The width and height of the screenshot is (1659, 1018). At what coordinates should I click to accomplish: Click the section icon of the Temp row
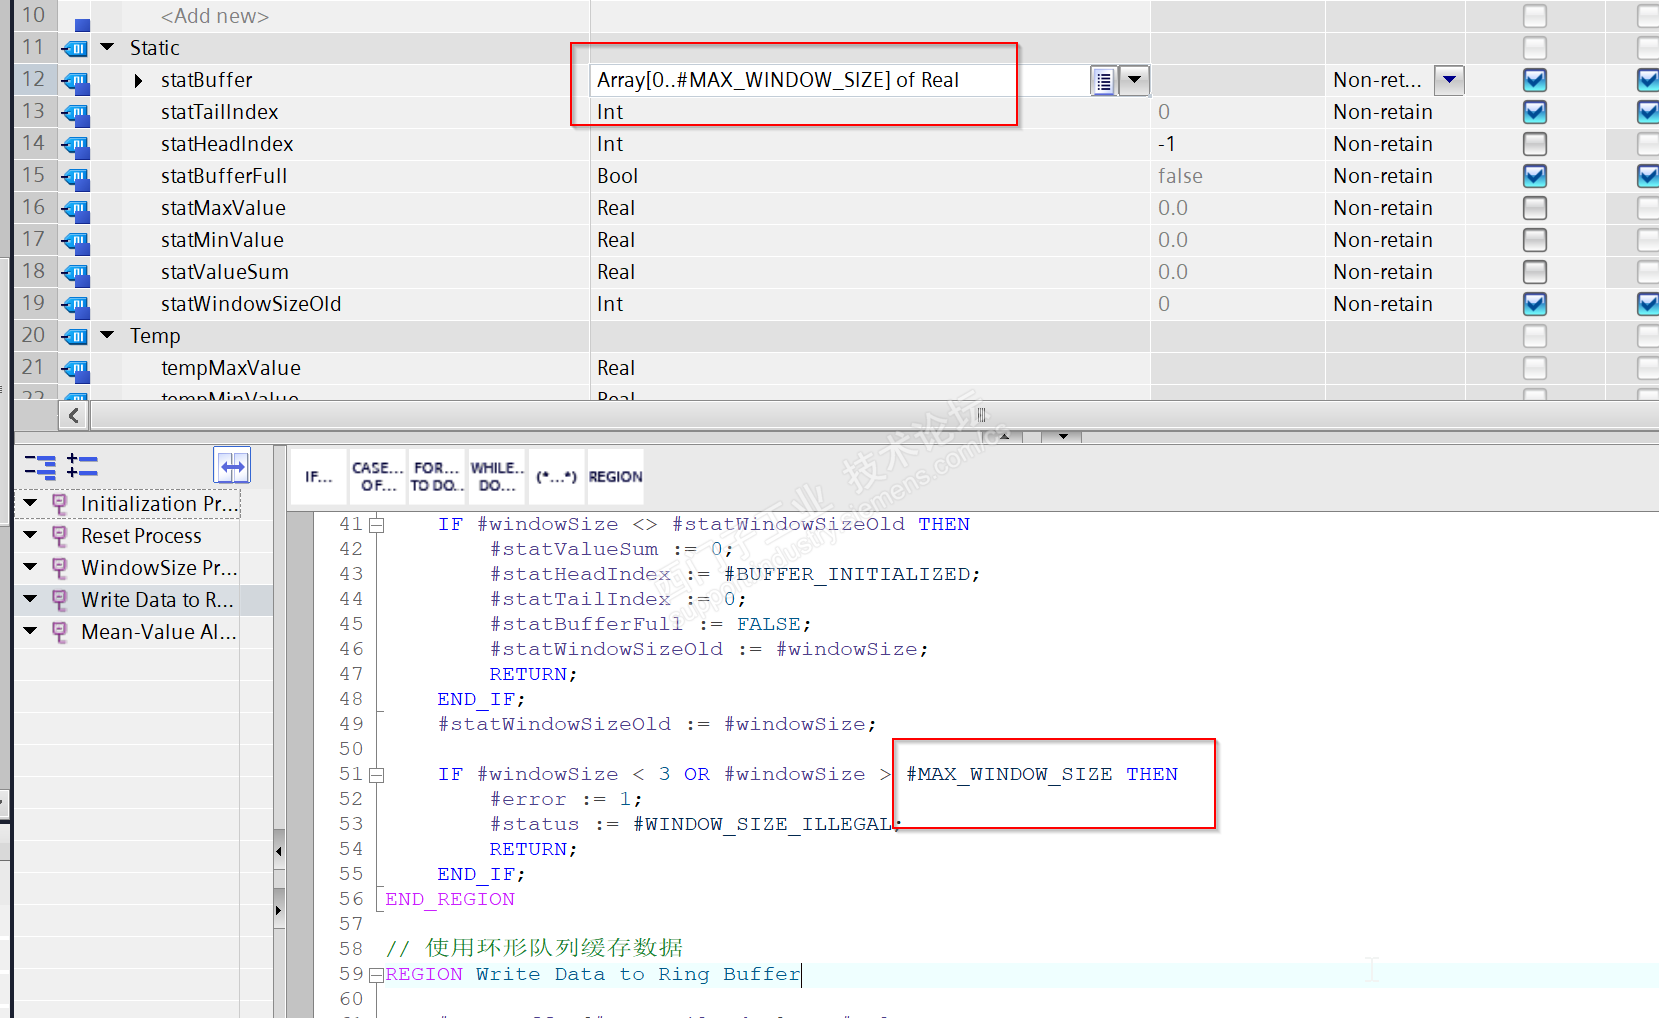[75, 336]
